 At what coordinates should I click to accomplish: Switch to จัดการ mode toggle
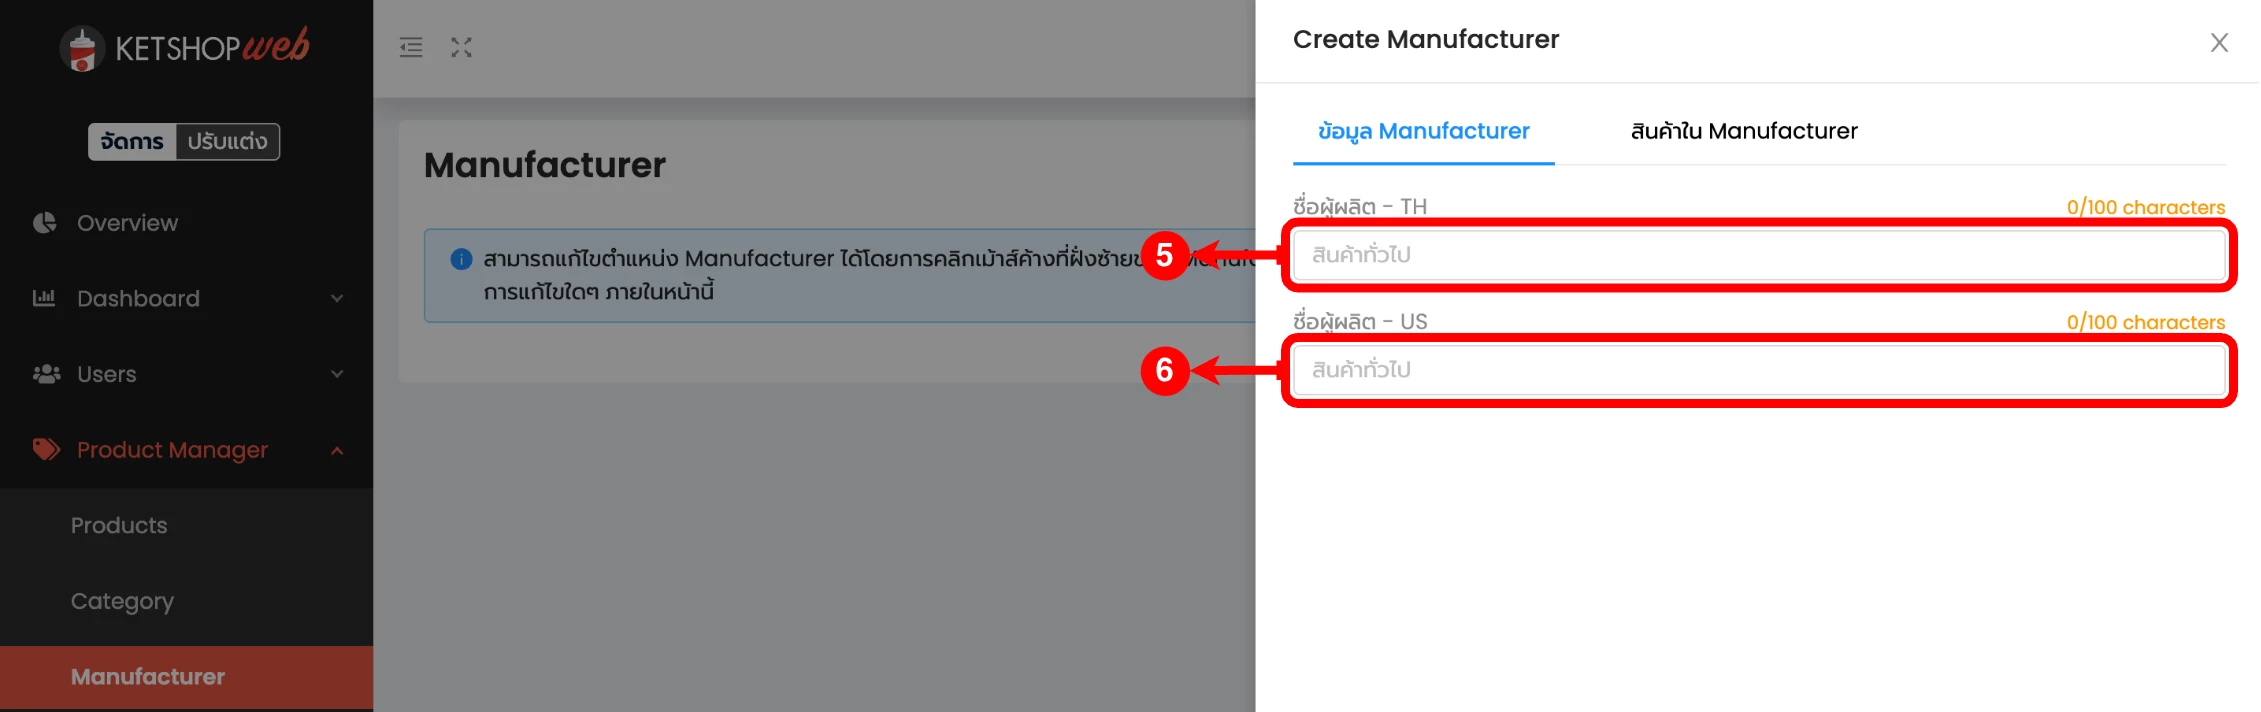[132, 141]
